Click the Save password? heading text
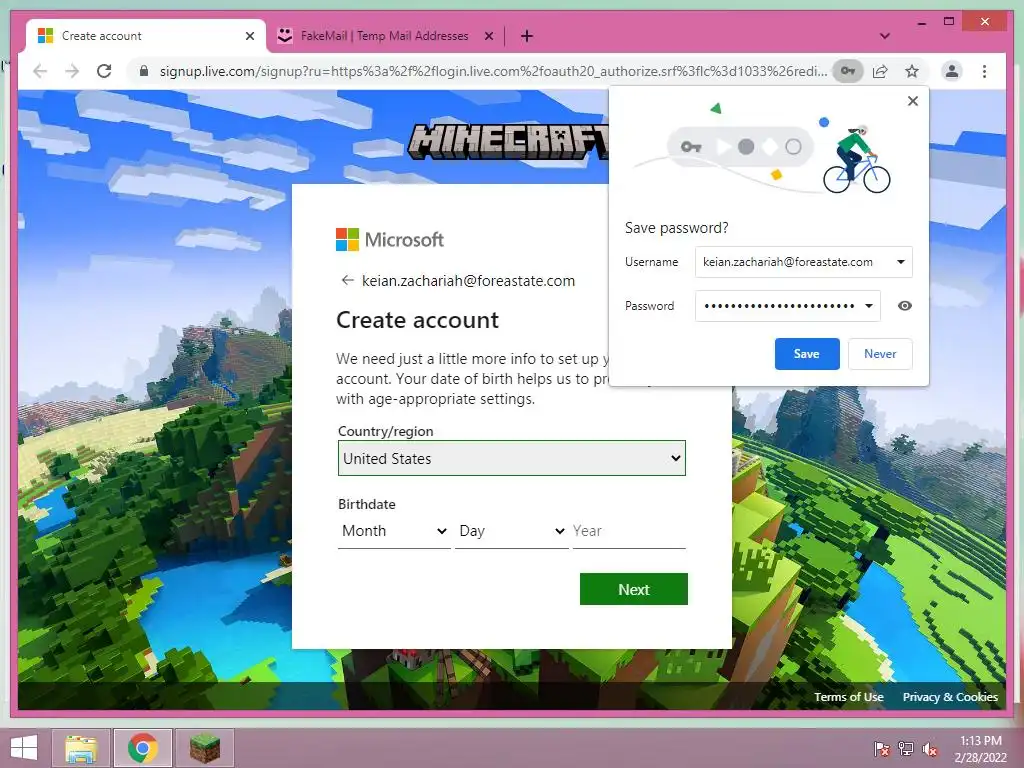The image size is (1024, 768). point(676,228)
